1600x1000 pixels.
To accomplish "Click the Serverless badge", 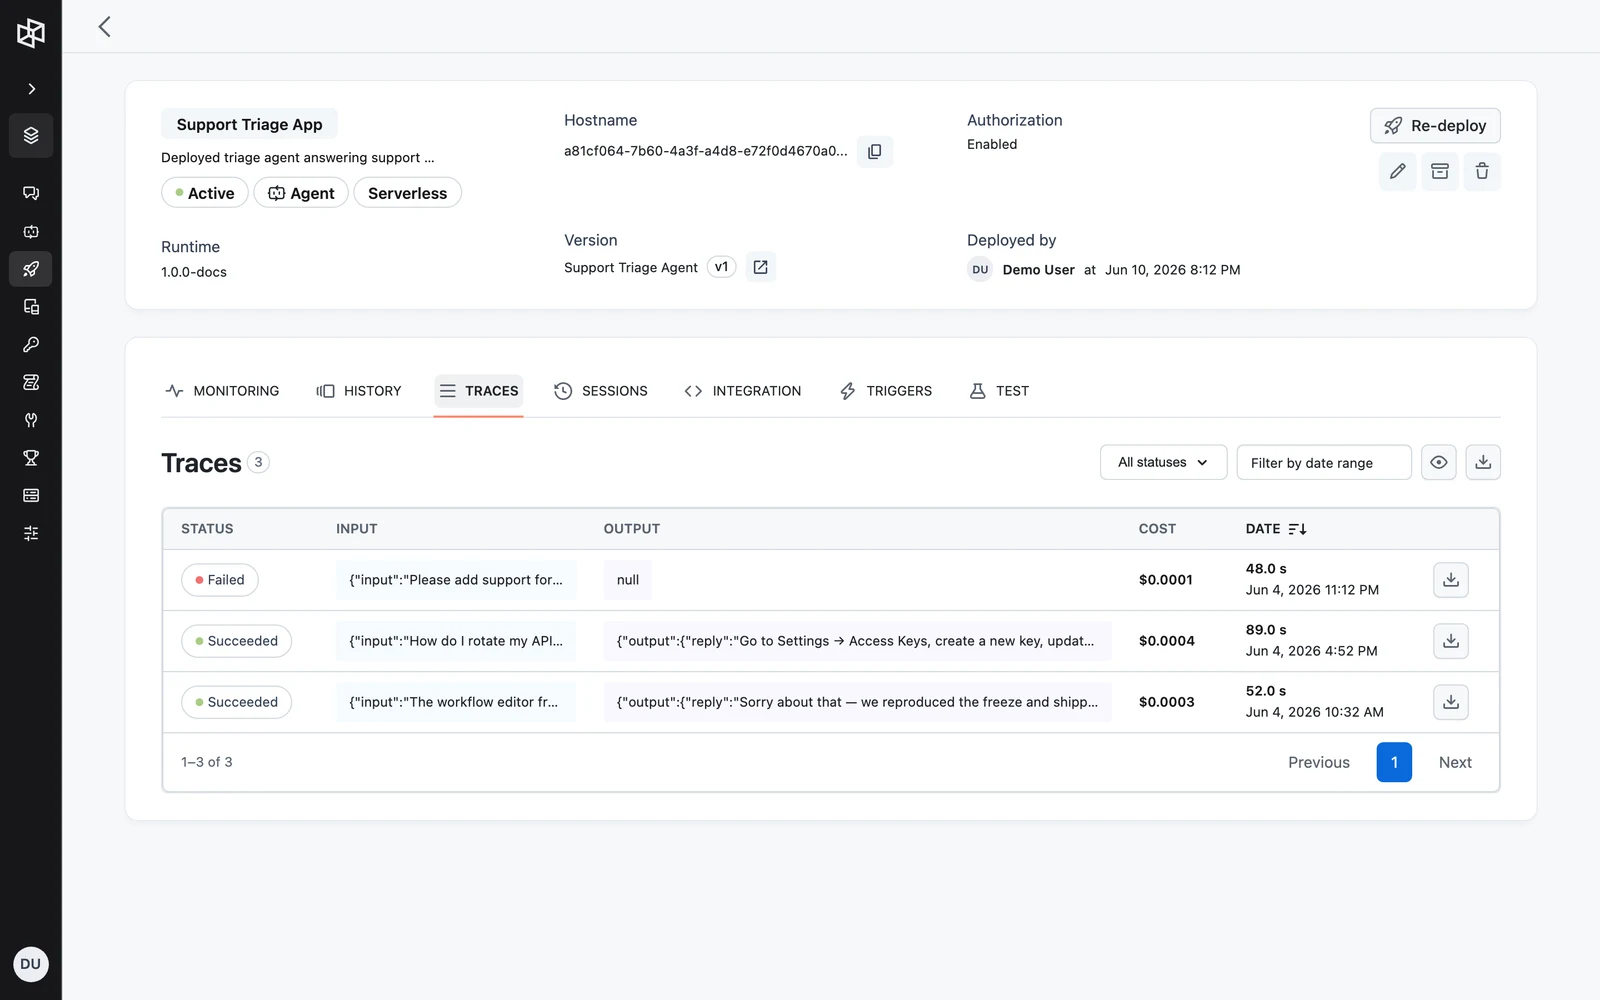I will (407, 193).
